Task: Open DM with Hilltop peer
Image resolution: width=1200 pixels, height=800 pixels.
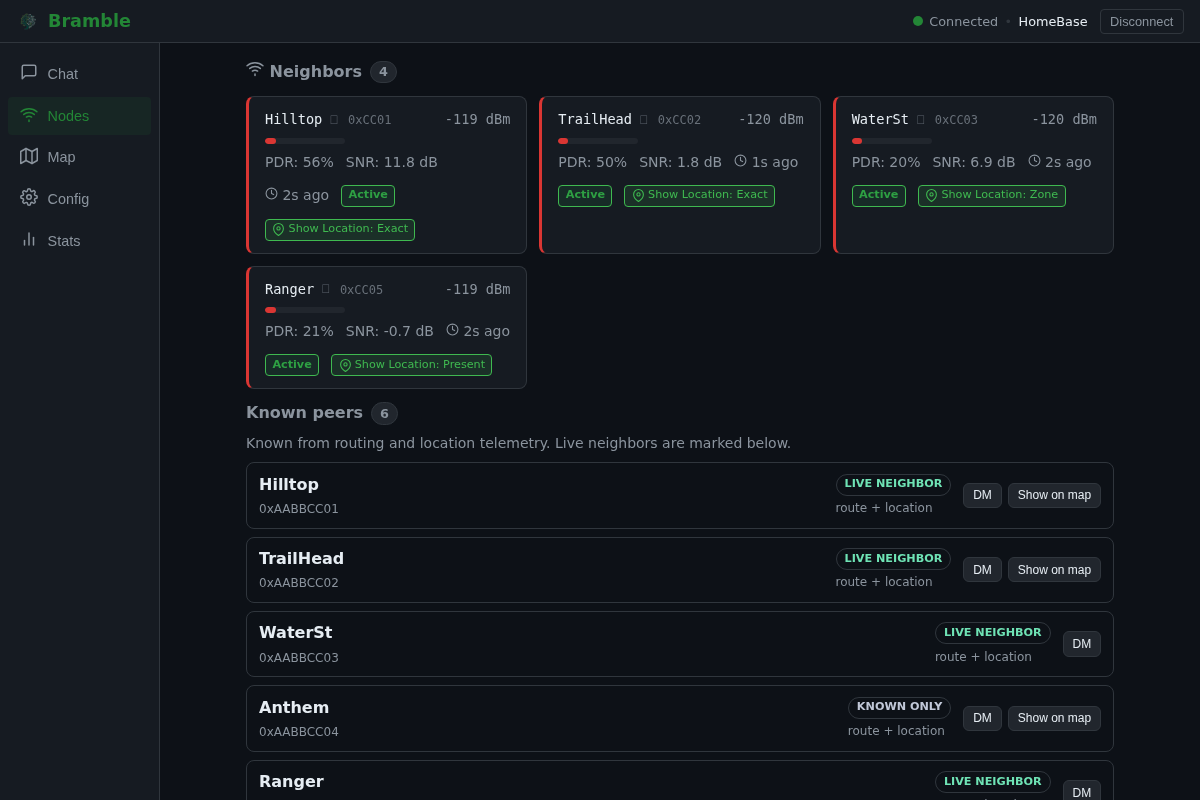Action: tap(982, 495)
